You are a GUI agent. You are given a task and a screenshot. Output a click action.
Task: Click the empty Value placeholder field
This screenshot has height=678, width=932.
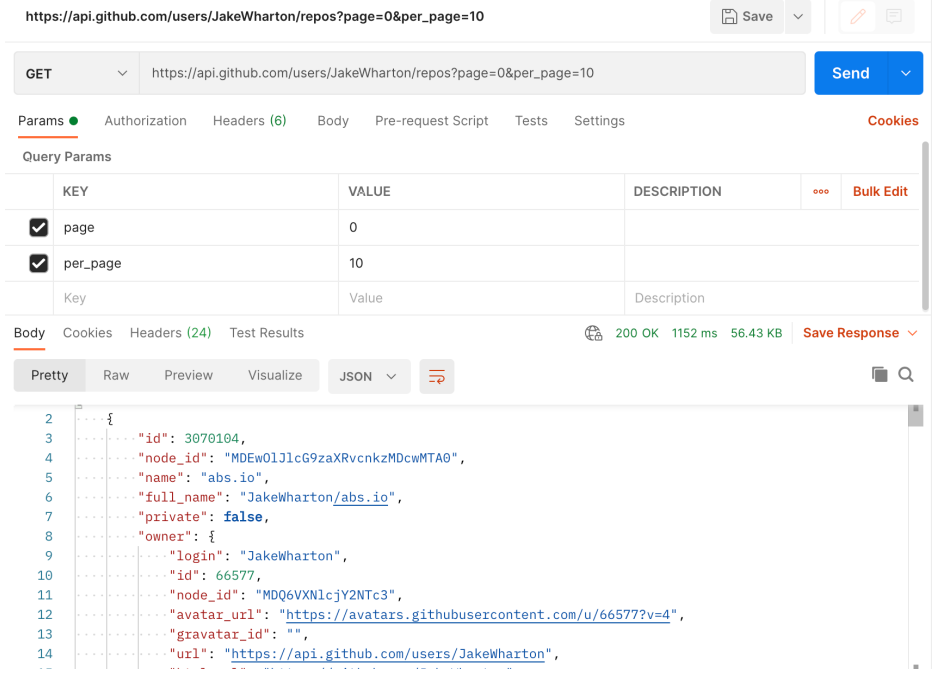coord(481,298)
